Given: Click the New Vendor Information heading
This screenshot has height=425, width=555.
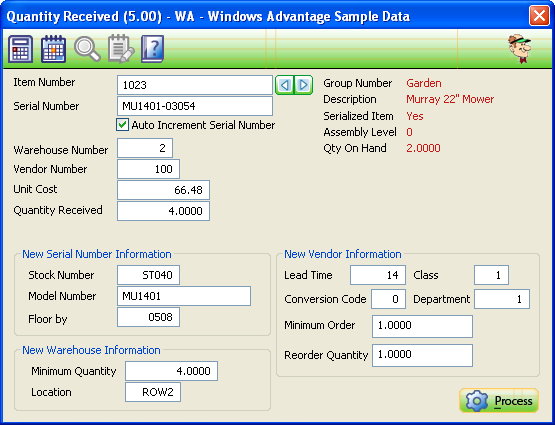Looking at the screenshot, I should click(343, 254).
